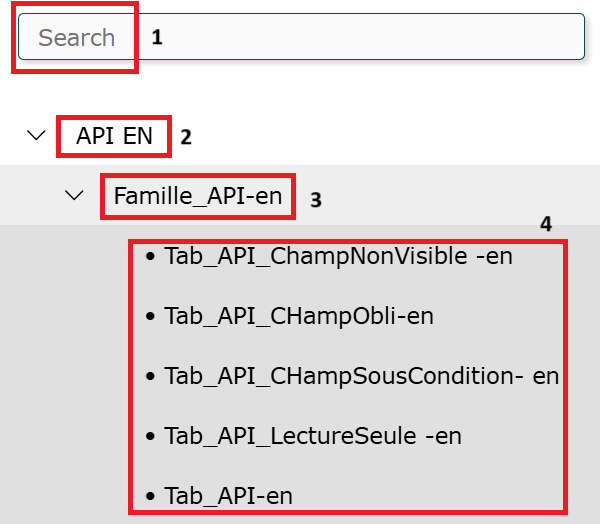Click annotation number 3 near Famille_API-en
600x524 pixels.
(315, 200)
